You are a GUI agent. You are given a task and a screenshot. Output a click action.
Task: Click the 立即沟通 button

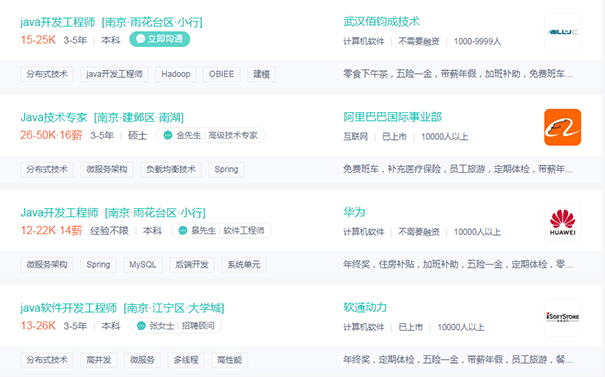159,39
